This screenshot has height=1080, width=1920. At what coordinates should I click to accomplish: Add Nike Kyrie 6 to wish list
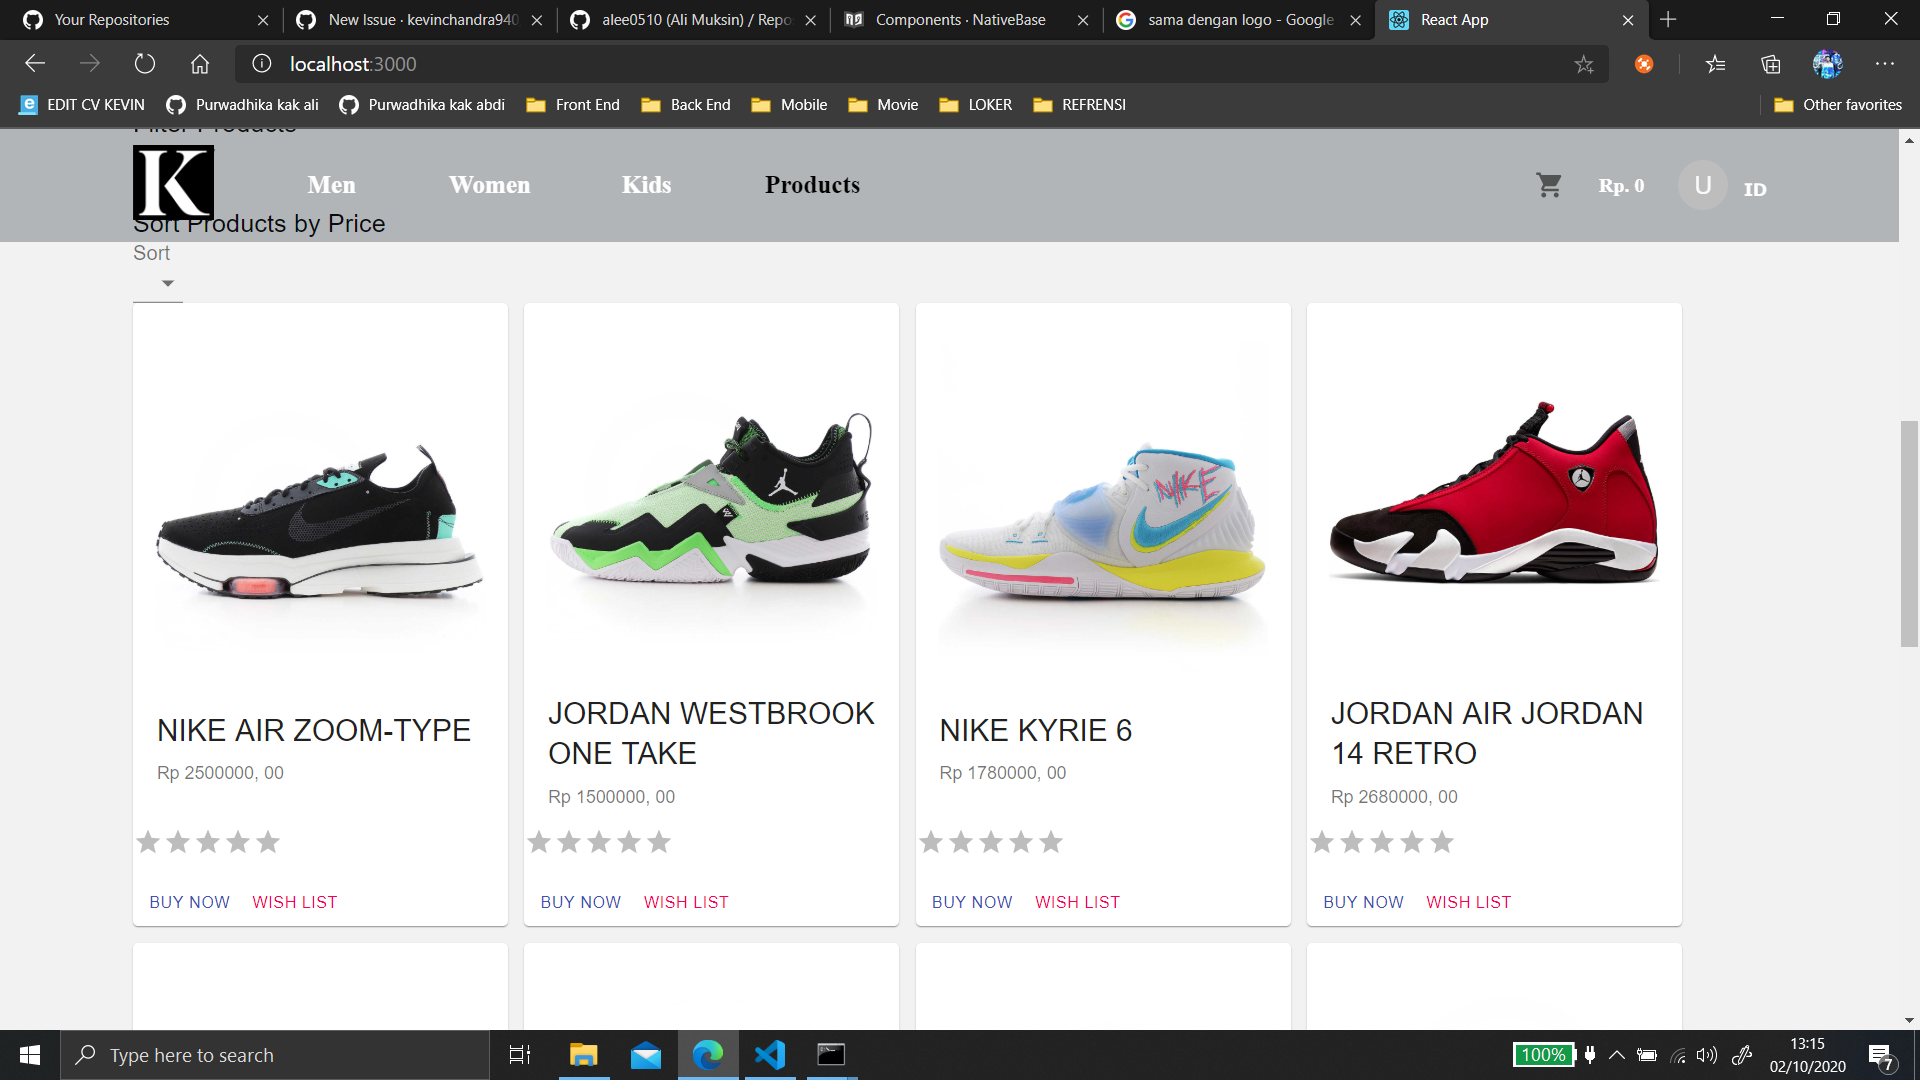[x=1077, y=901]
